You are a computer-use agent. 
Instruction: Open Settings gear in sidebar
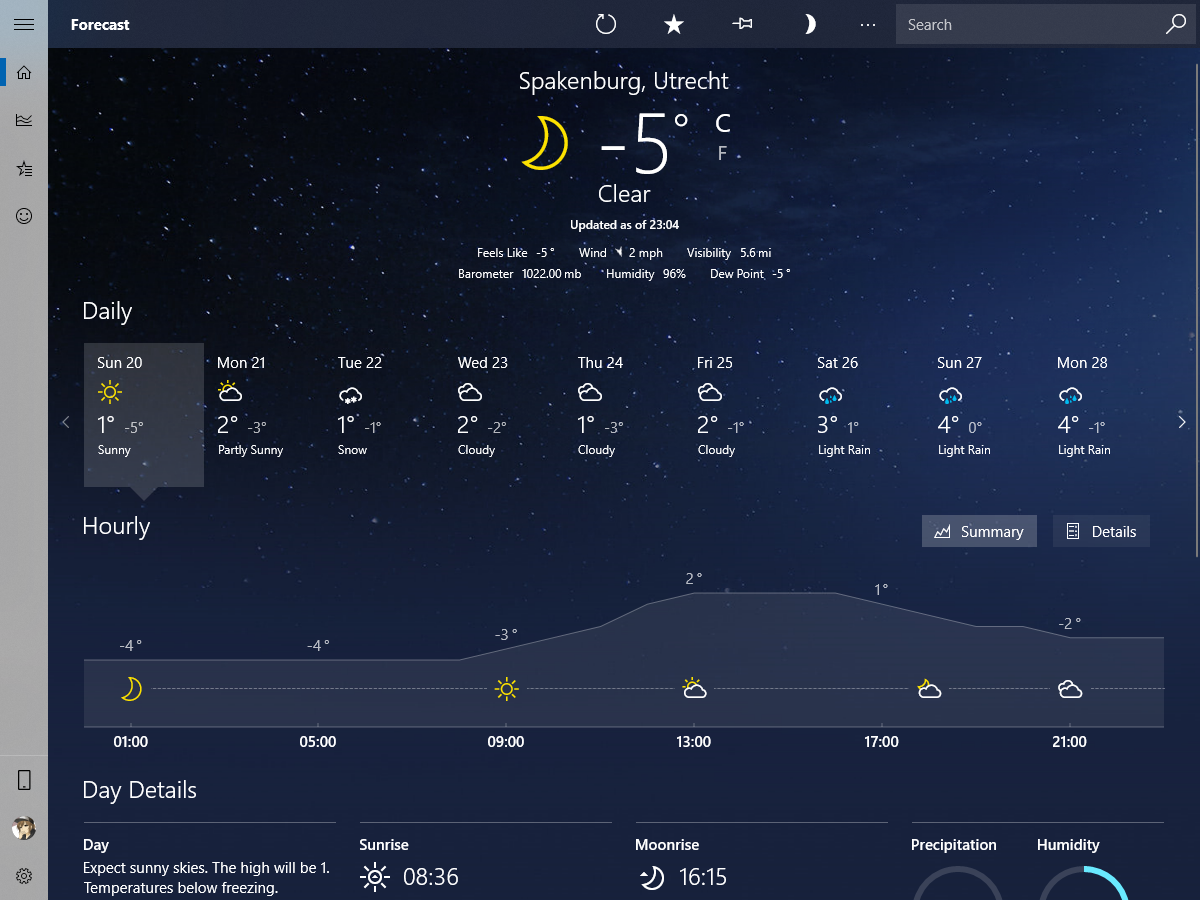pos(24,876)
